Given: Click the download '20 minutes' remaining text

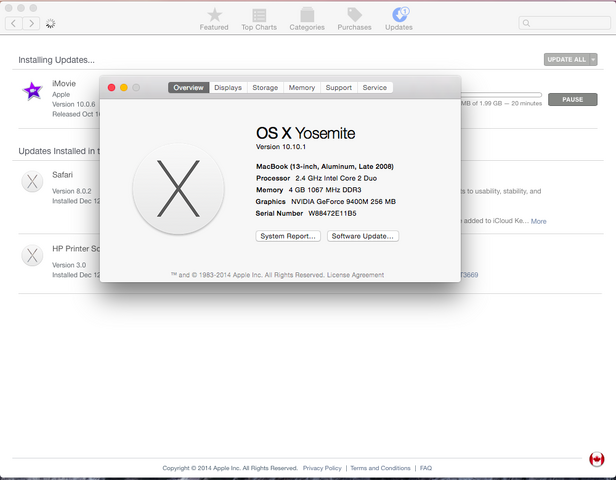Looking at the screenshot, I should point(527,103).
